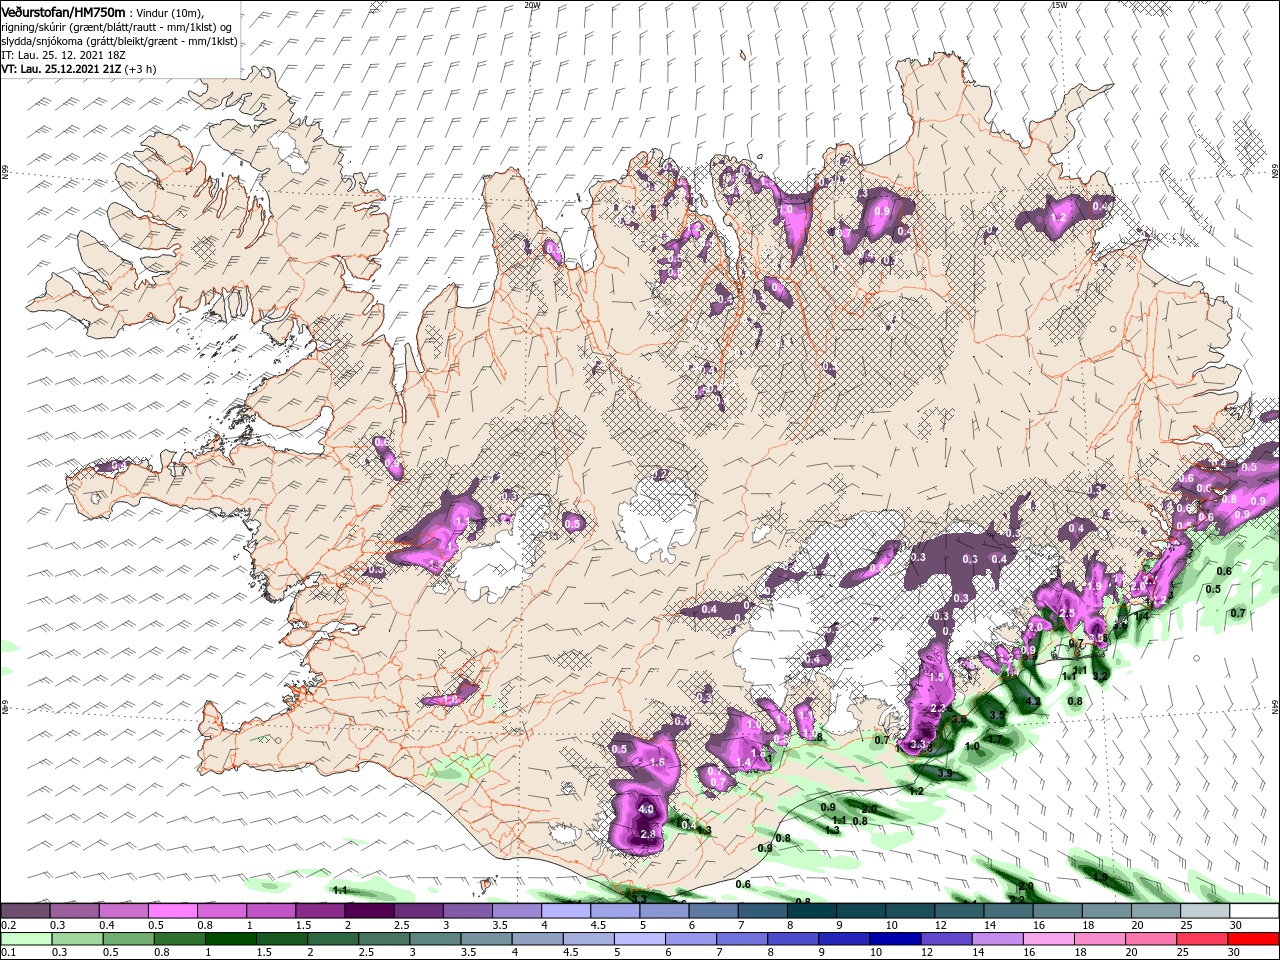Pick the rain scale swatch for 0.3–0.5
The height and width of the screenshot is (960, 1280).
pos(77,939)
